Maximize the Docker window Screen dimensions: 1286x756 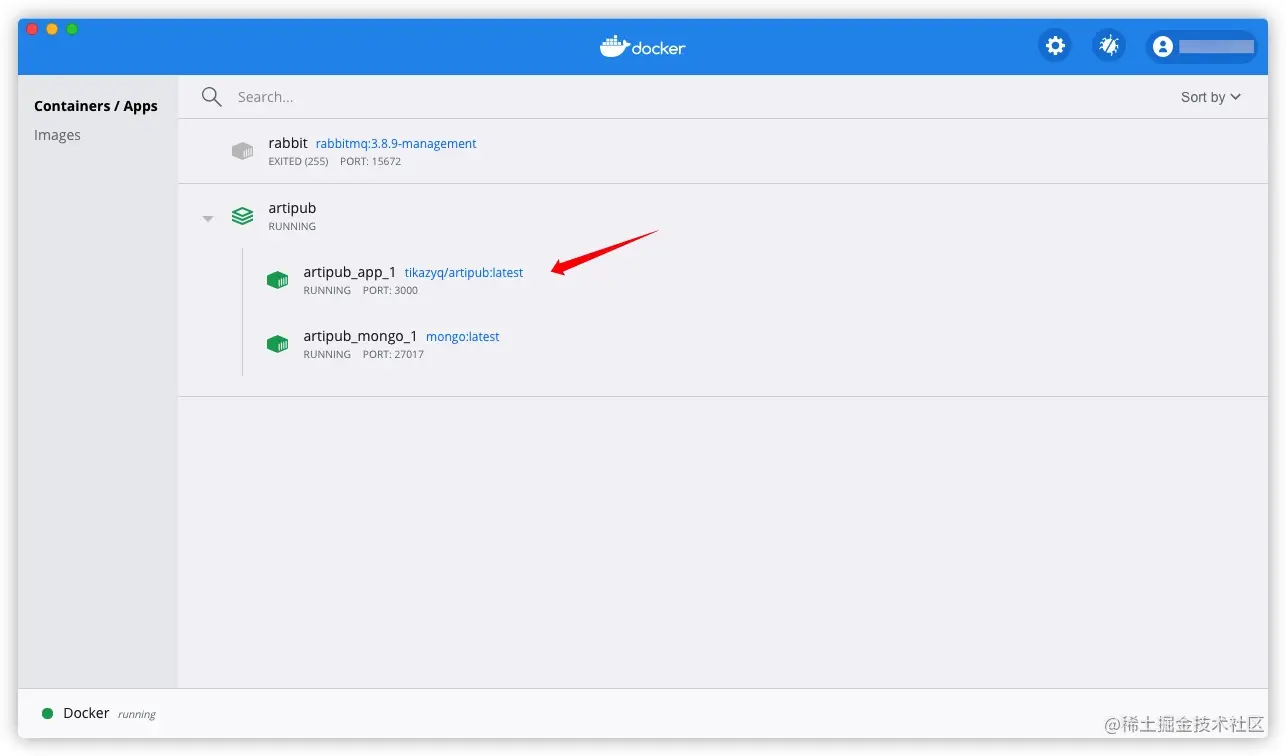(72, 29)
